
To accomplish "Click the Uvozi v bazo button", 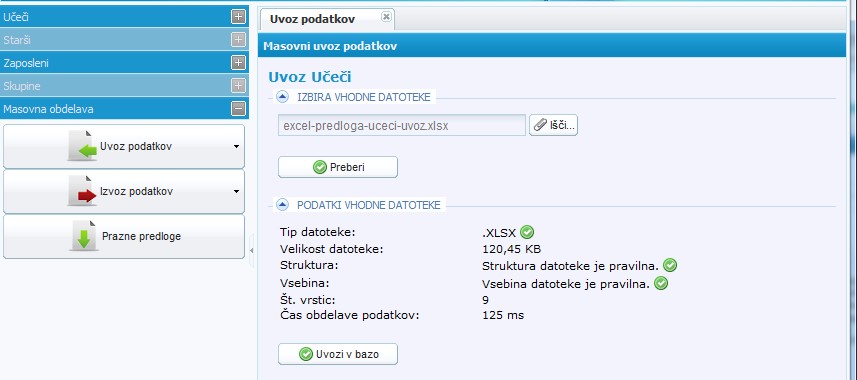I will coord(338,354).
